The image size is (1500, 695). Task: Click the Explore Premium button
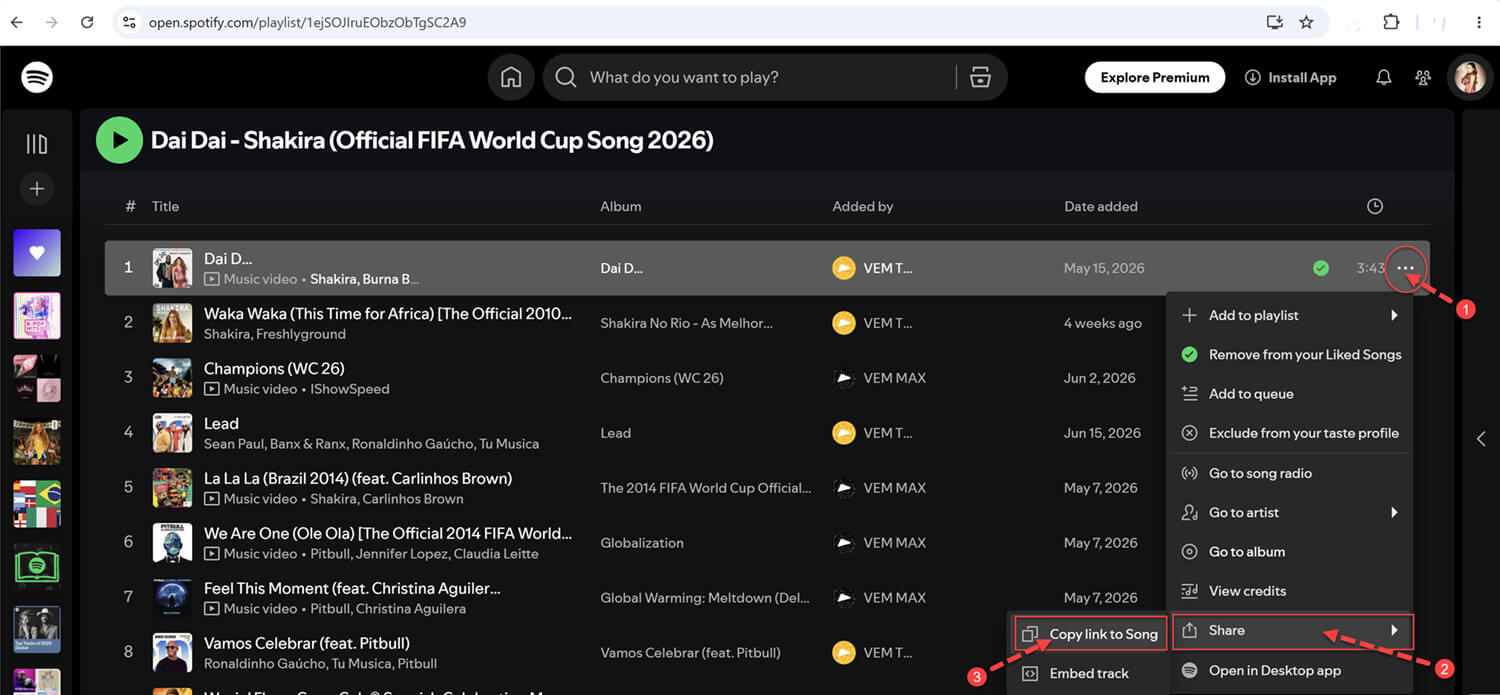tap(1155, 77)
